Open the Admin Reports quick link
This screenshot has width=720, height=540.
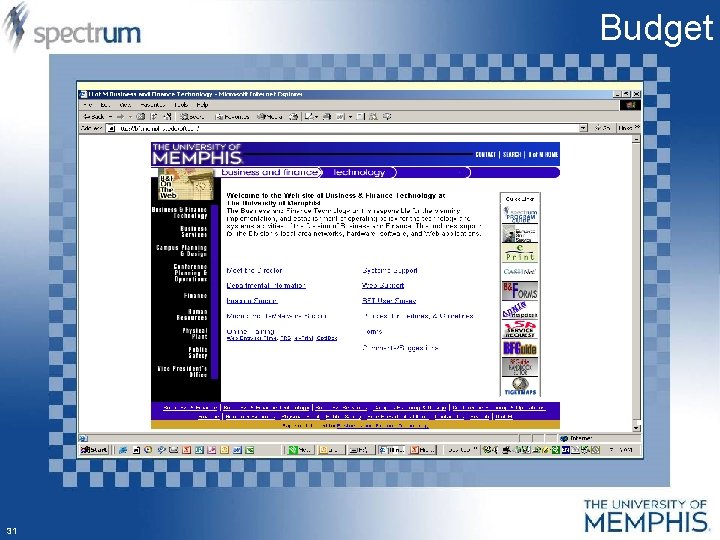tap(520, 310)
